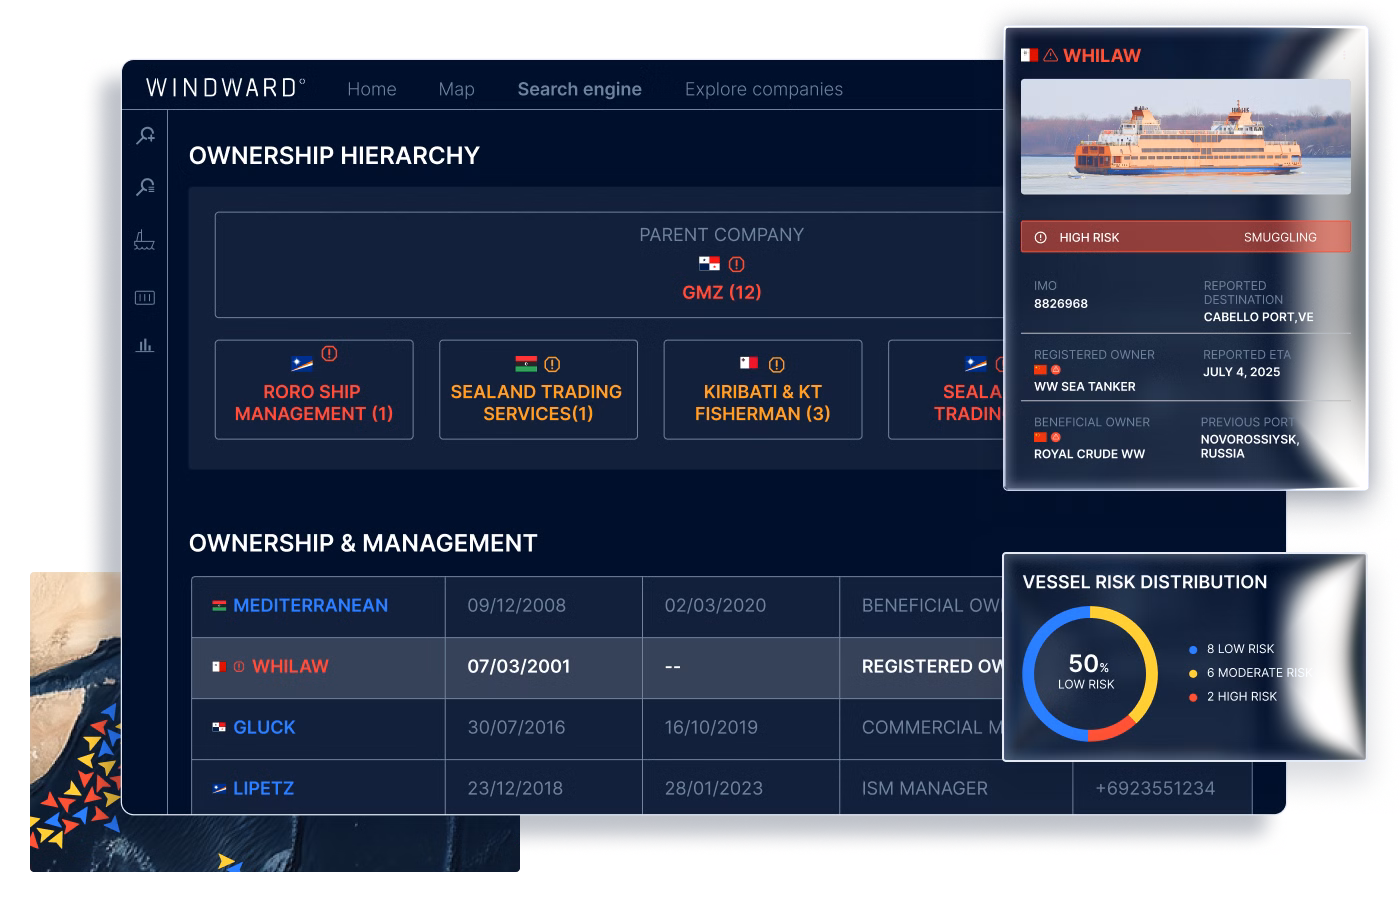Image resolution: width=1400 pixels, height=900 pixels.
Task: Click the 50% LOW RISK donut center label
Action: coord(1087,672)
